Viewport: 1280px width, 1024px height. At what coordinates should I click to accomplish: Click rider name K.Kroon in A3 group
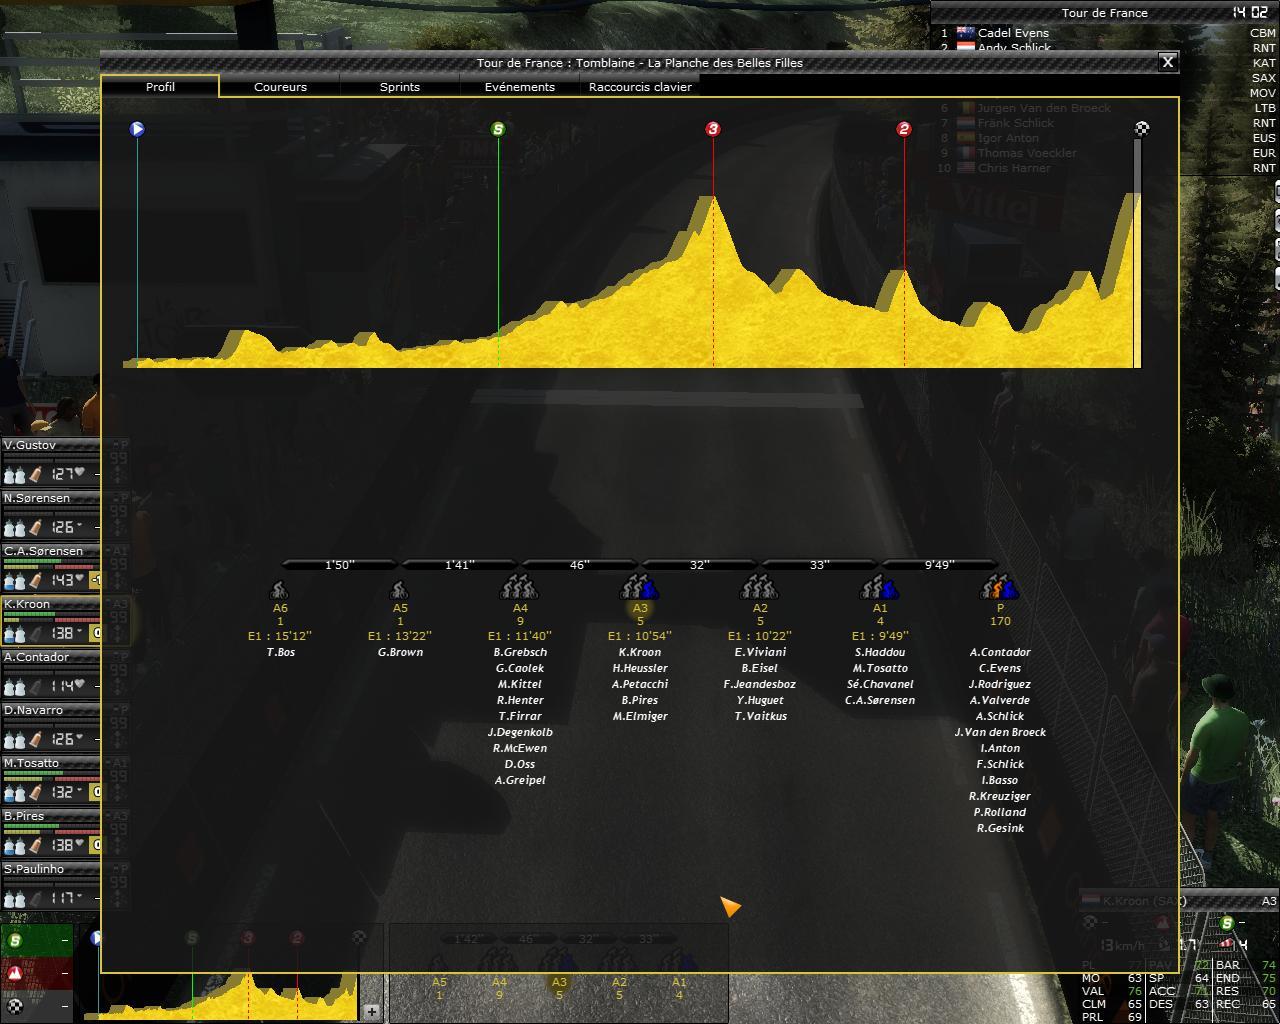(640, 652)
